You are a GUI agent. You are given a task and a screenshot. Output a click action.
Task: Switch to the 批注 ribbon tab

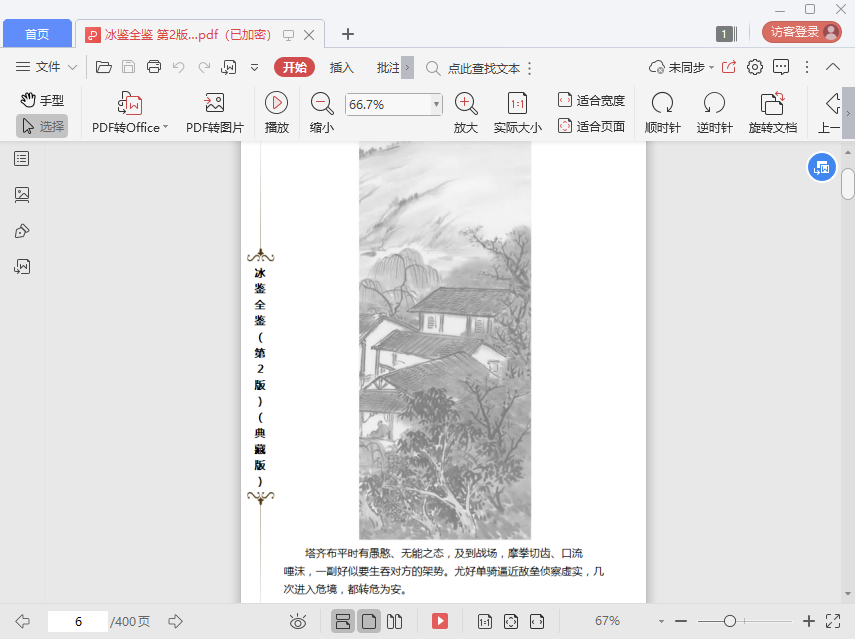(388, 68)
